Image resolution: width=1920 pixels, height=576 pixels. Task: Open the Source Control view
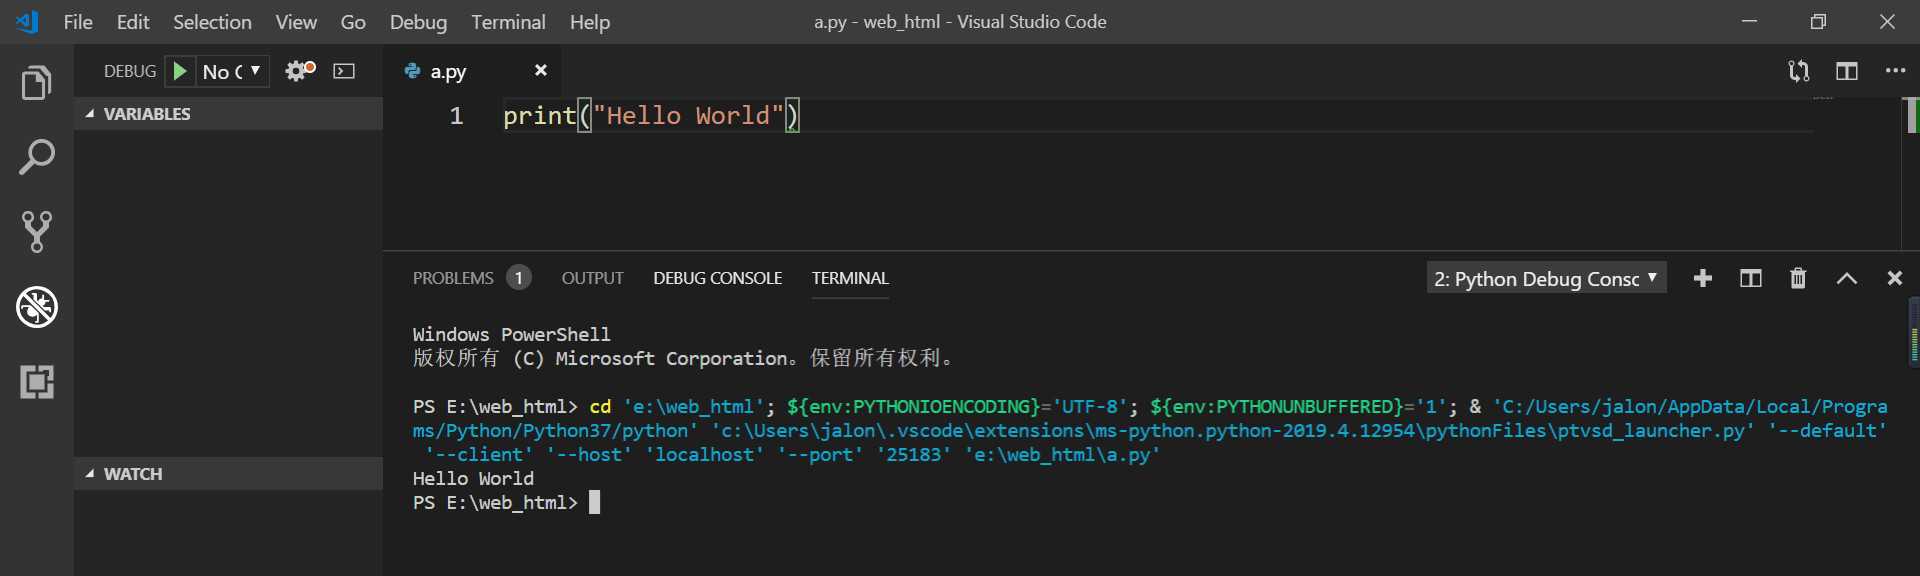click(37, 232)
